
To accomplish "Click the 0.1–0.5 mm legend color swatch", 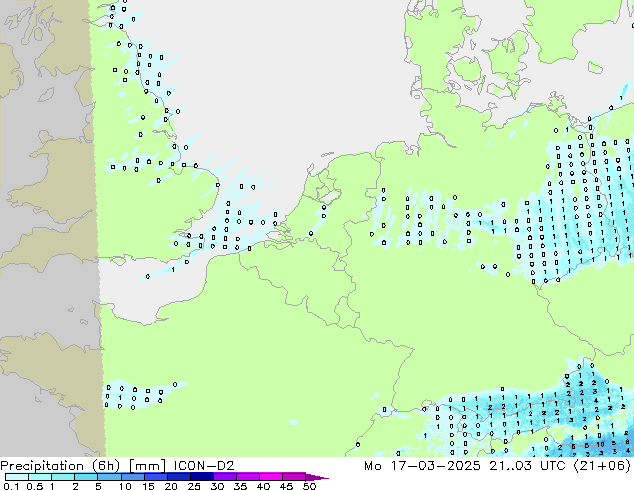I will (x=17, y=477).
